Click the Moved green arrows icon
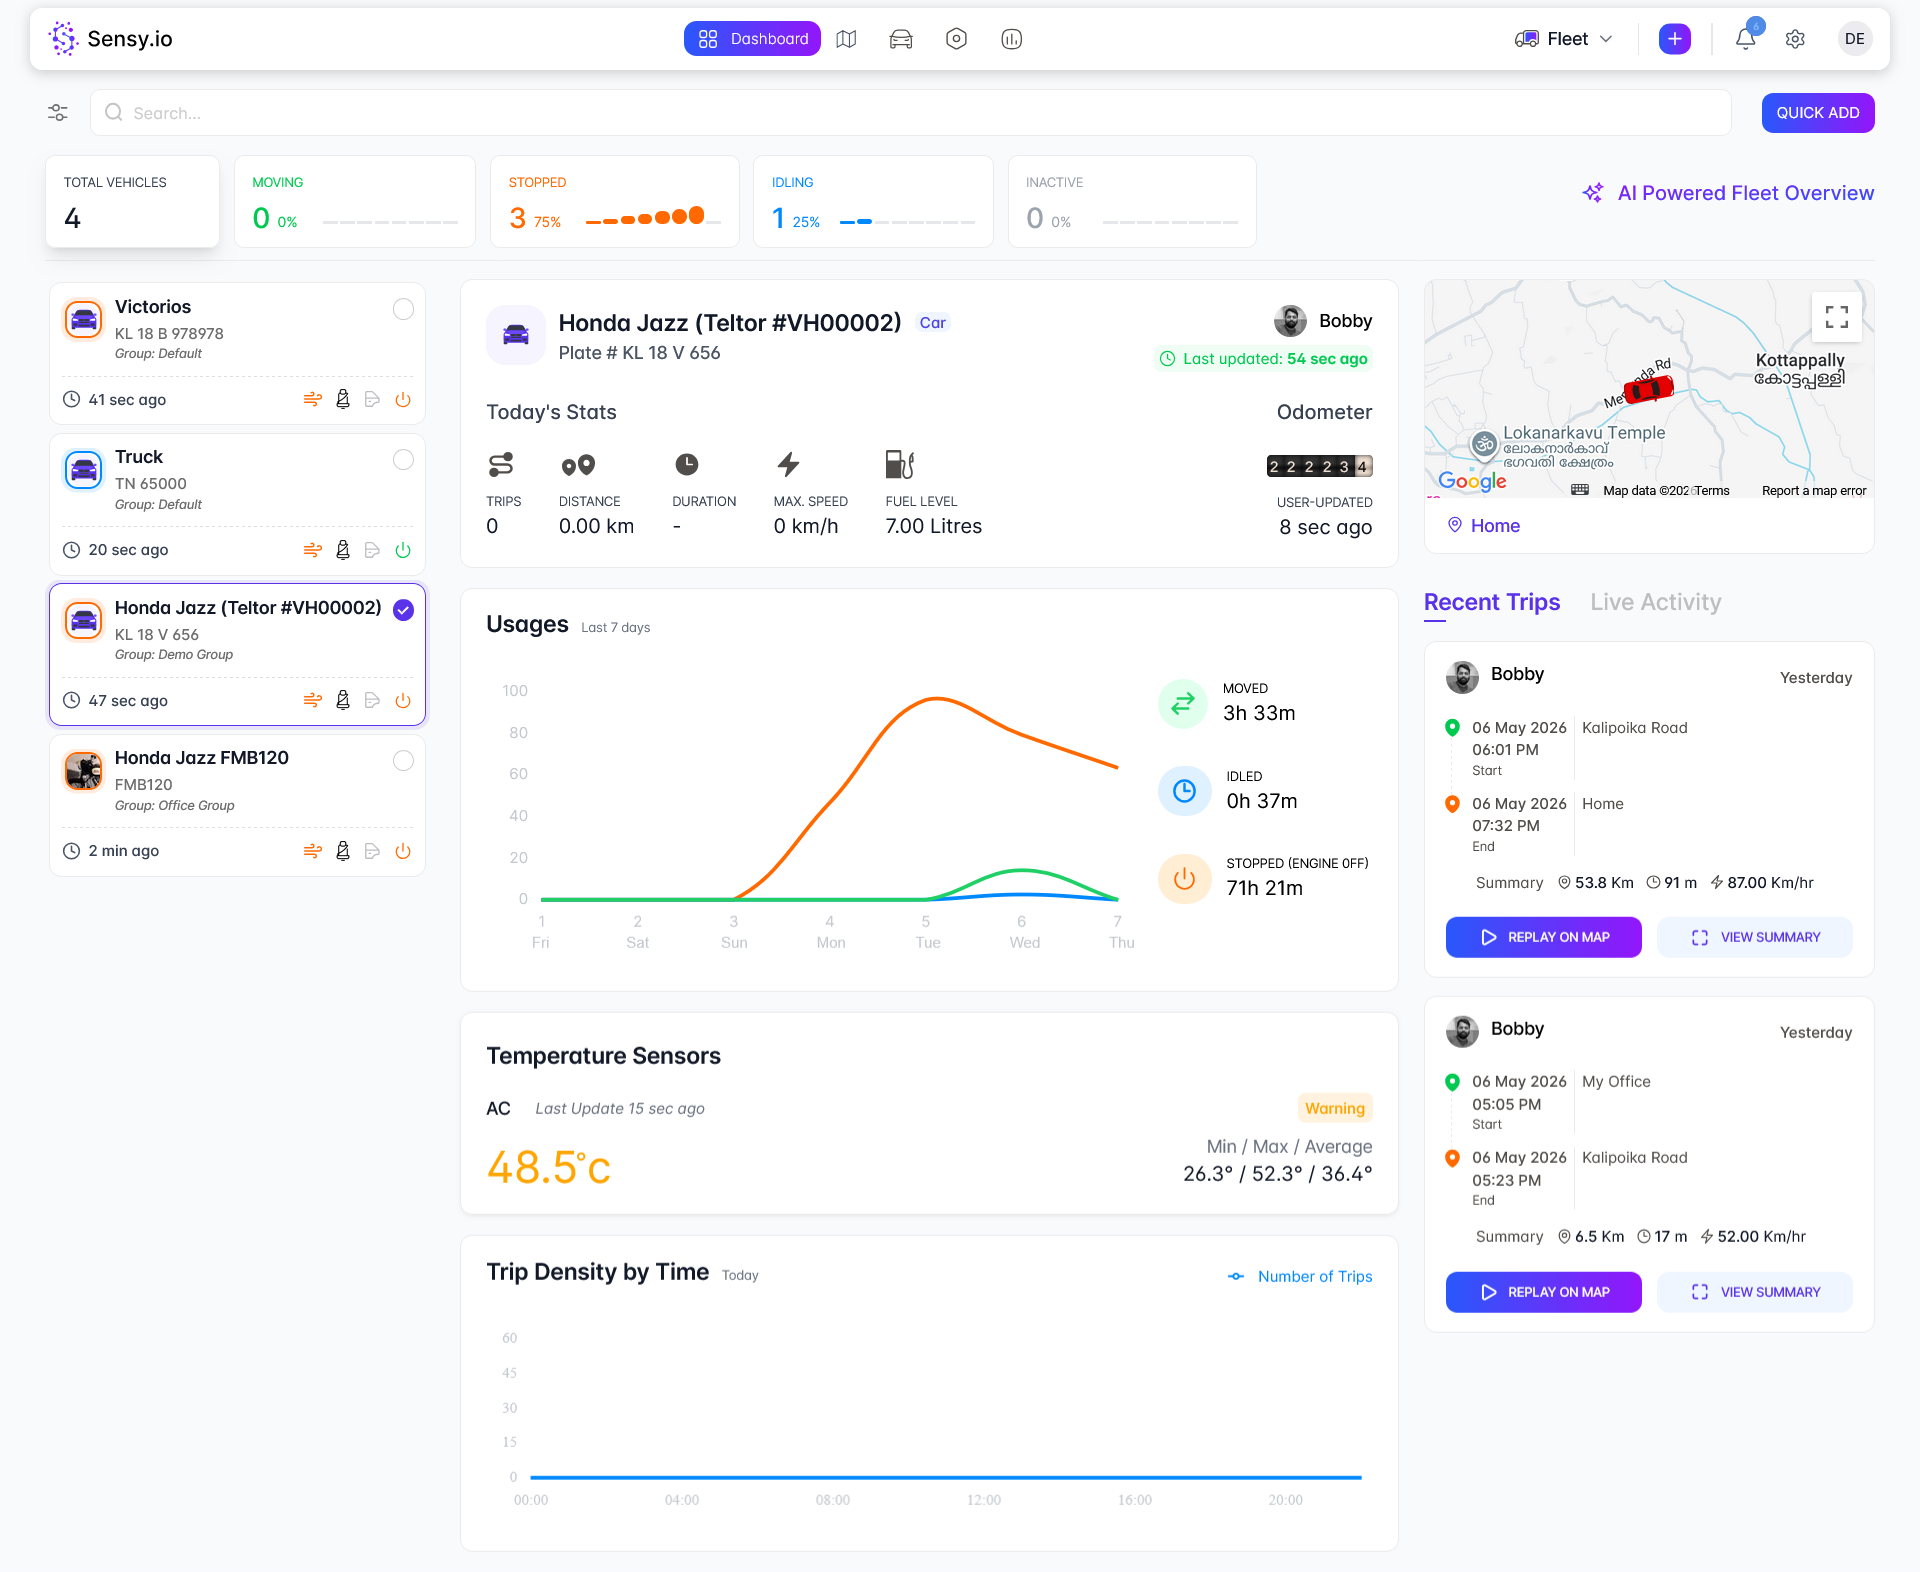1920x1572 pixels. coord(1183,703)
